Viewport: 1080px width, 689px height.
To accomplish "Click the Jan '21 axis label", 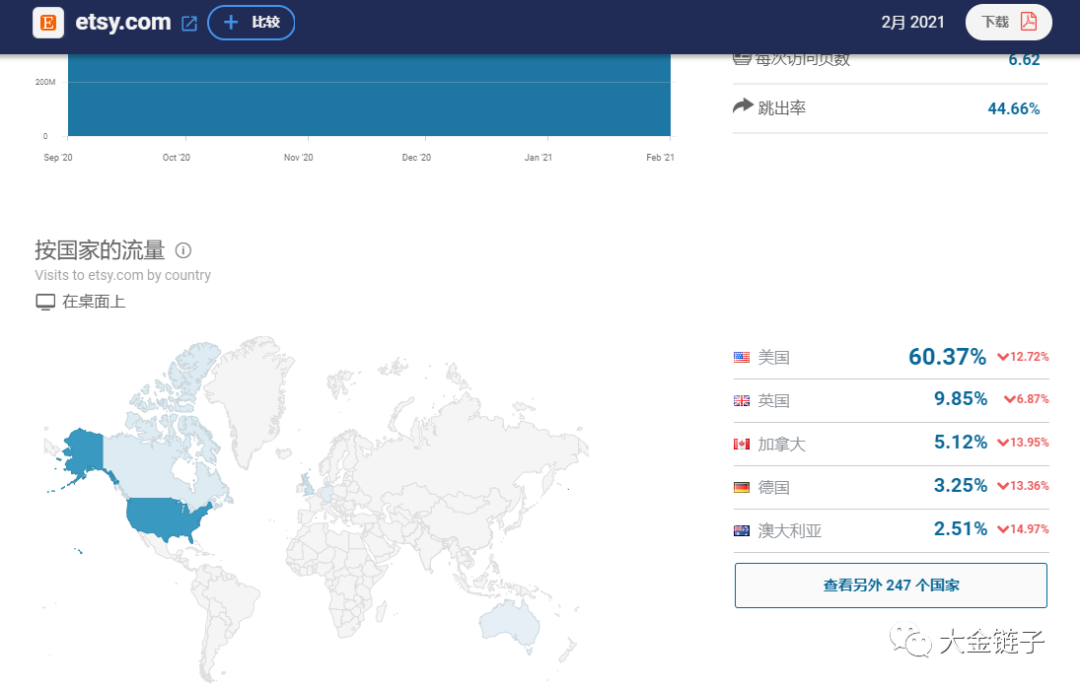I will [x=538, y=158].
